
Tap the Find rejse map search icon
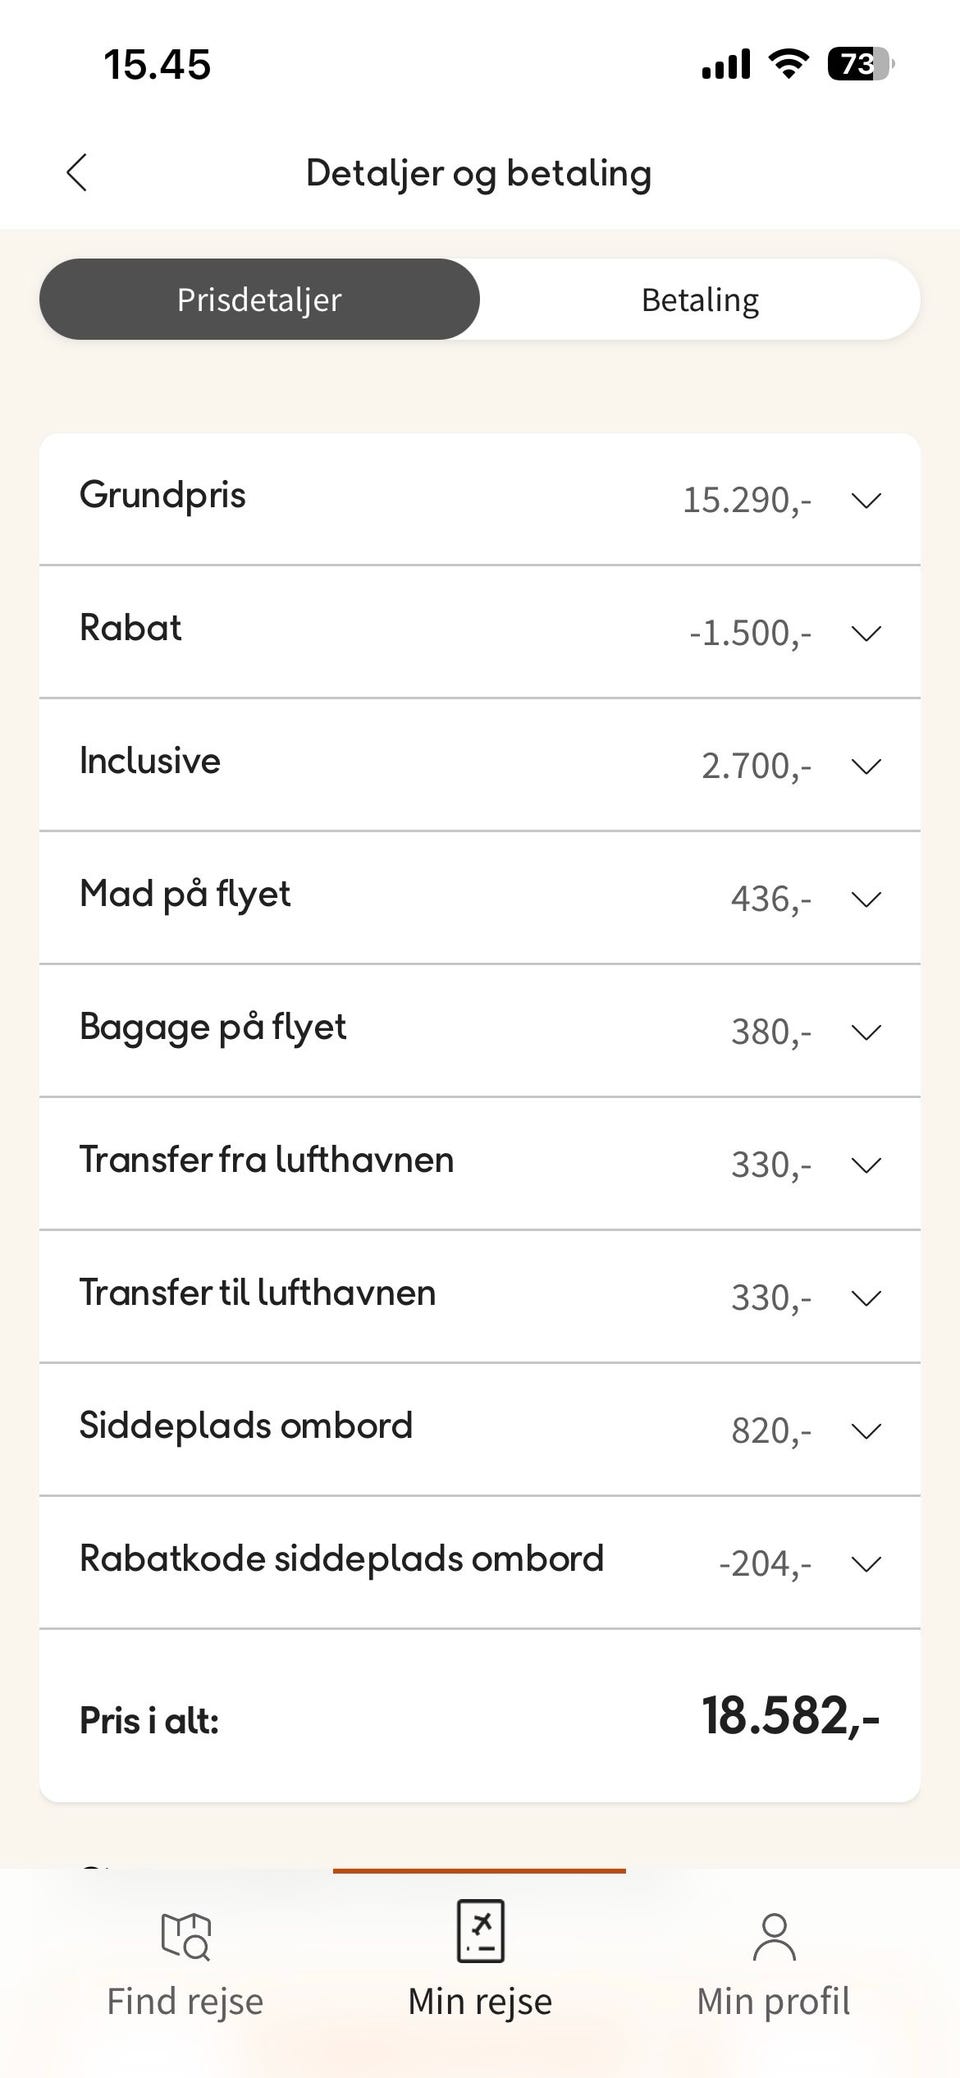[x=186, y=1935]
